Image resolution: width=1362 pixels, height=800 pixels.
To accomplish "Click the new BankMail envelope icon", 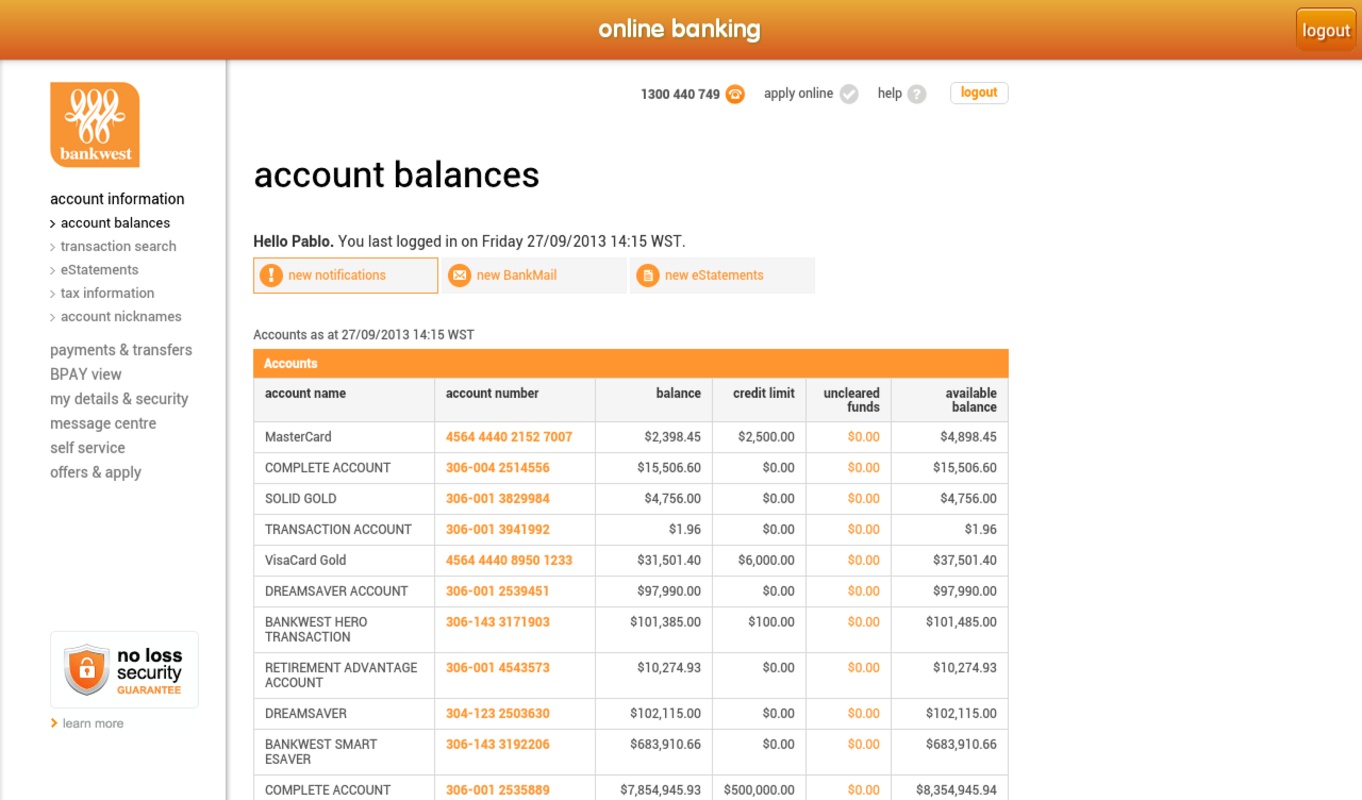I will [459, 275].
